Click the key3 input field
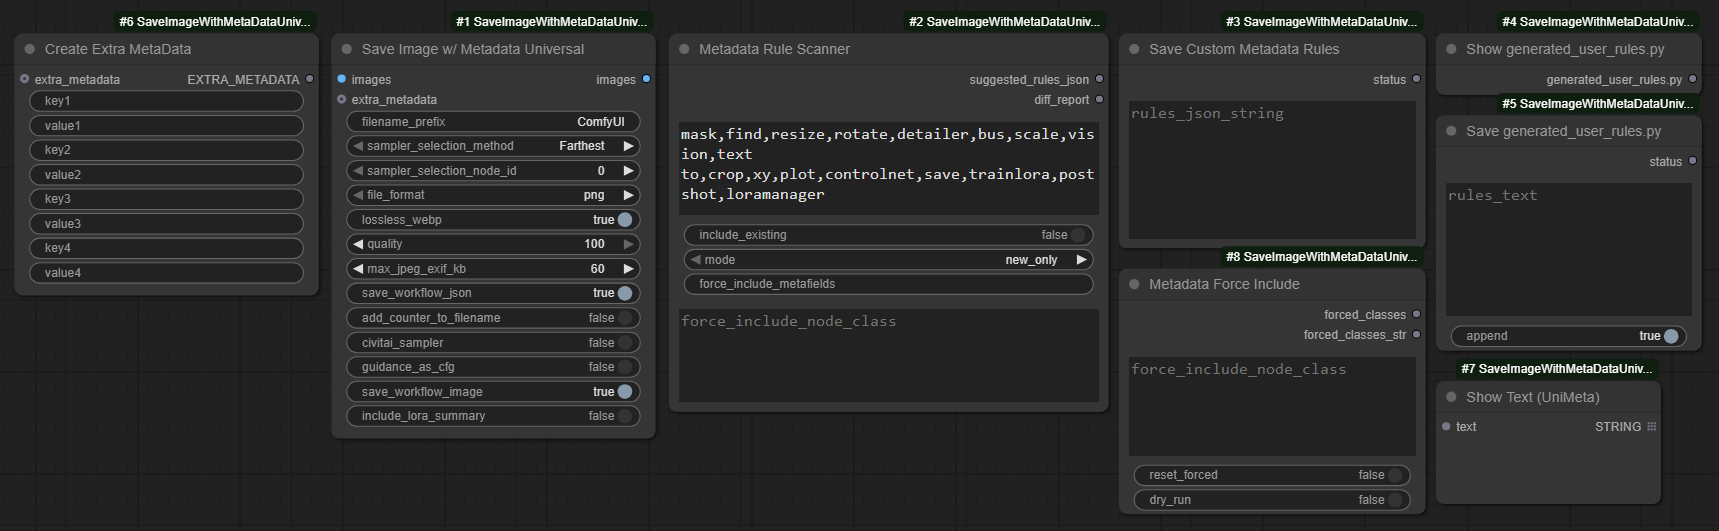This screenshot has height=531, width=1719. click(x=166, y=199)
